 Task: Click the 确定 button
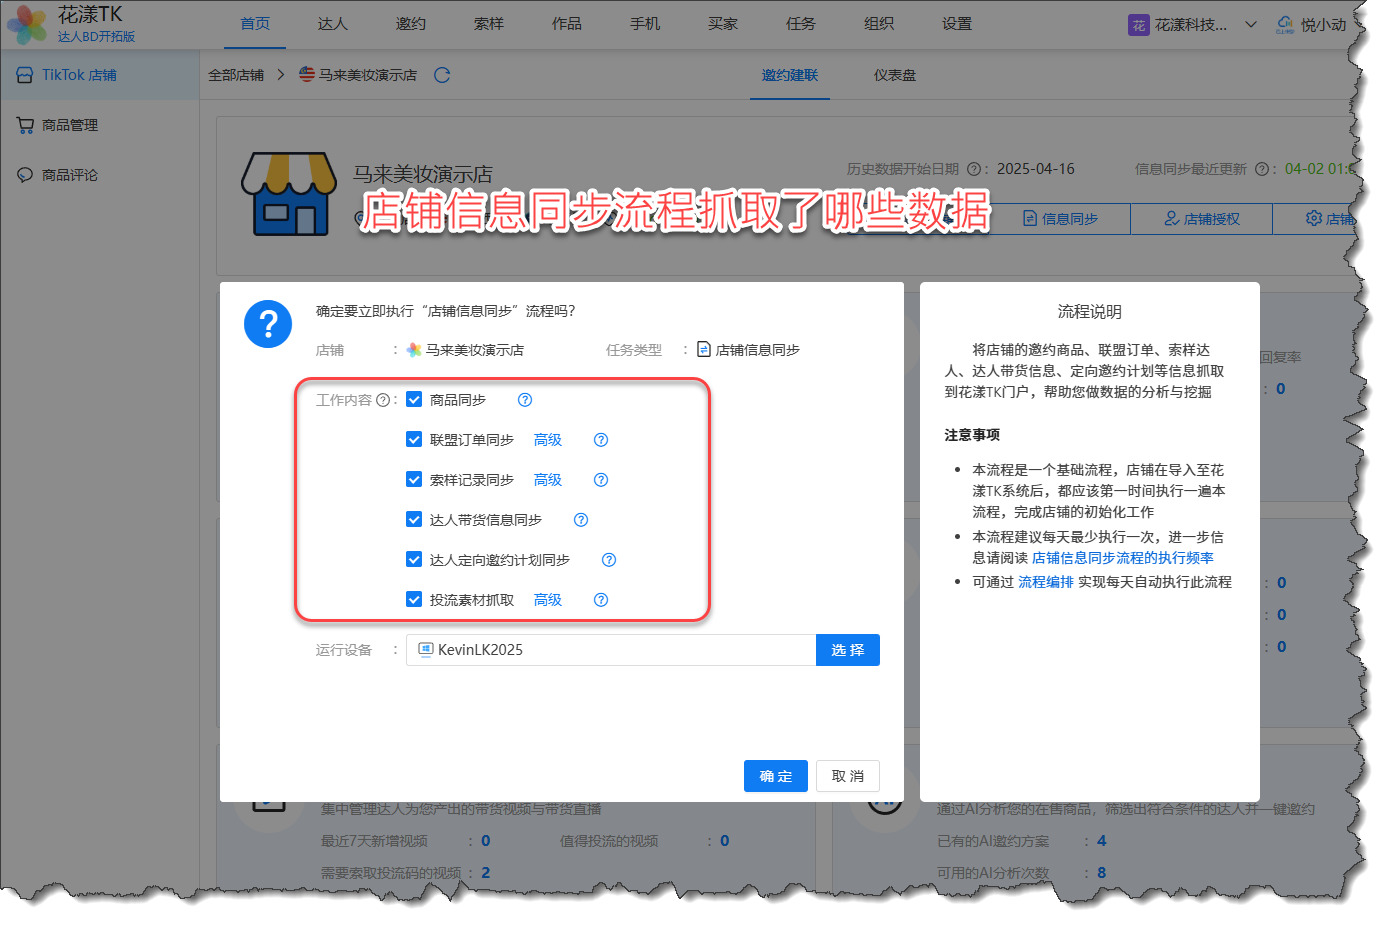coord(775,776)
